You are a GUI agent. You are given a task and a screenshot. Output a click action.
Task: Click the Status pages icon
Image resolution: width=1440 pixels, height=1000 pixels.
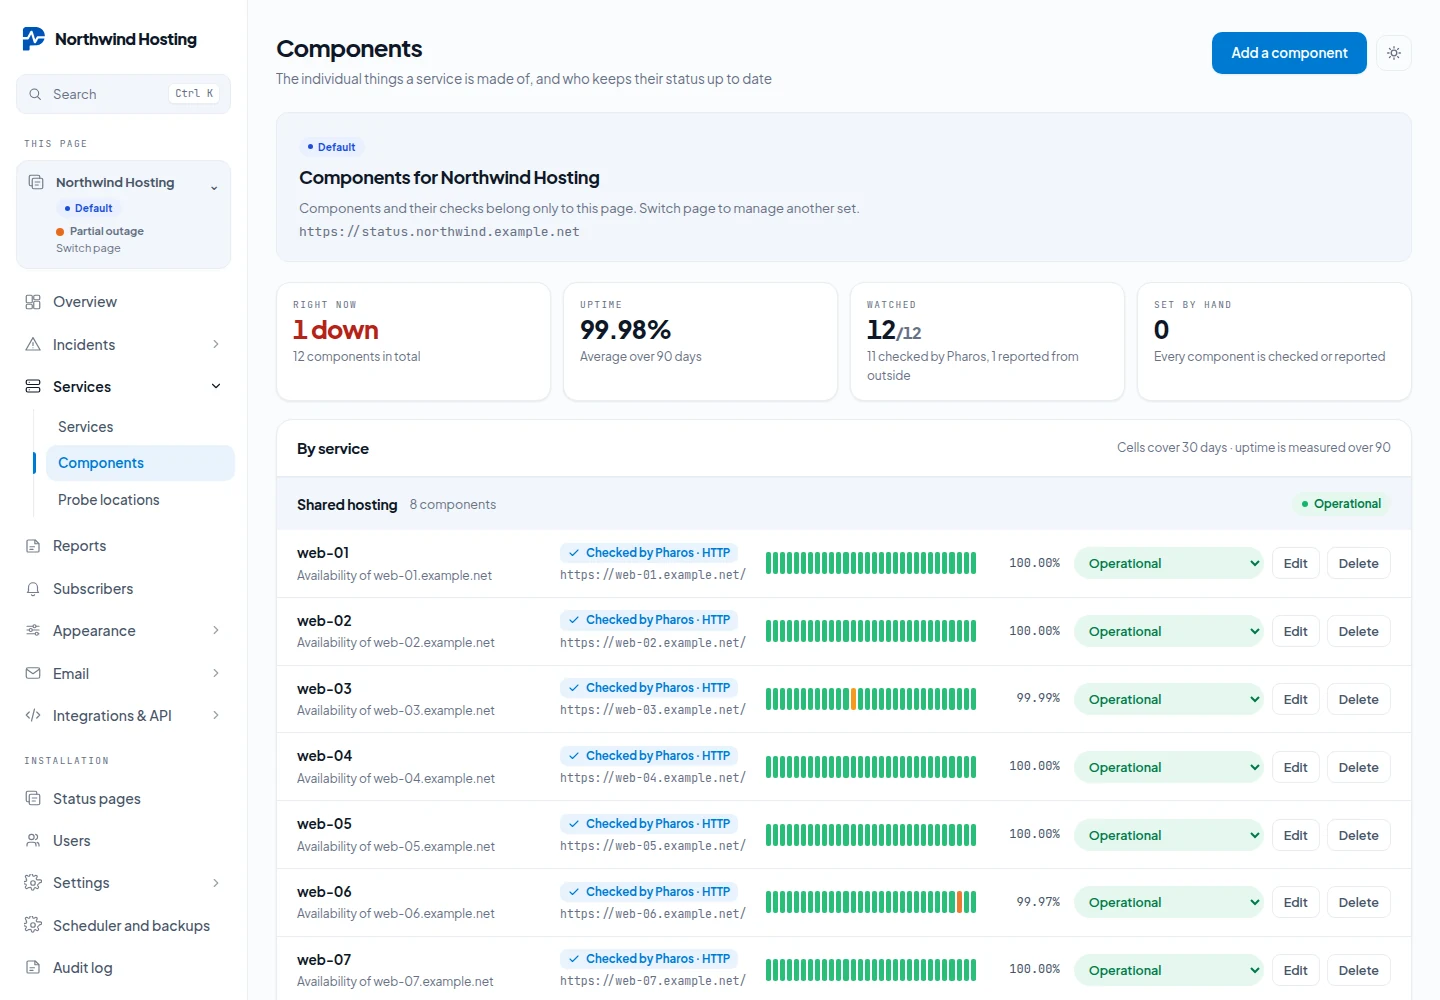point(33,798)
